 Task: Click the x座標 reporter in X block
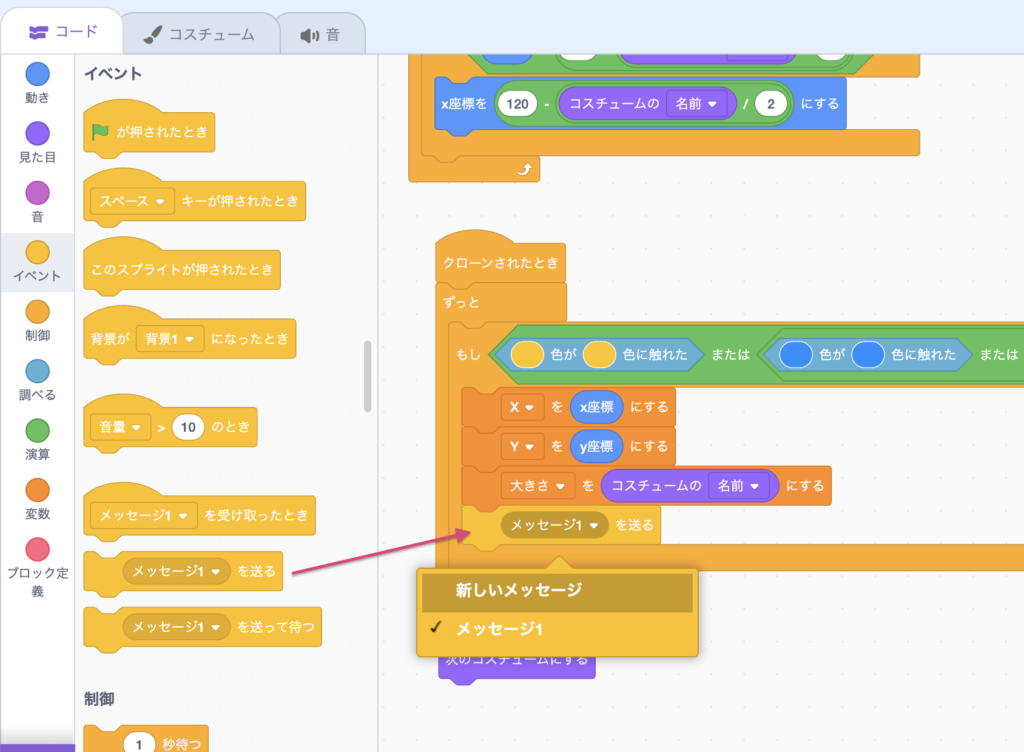coord(596,407)
